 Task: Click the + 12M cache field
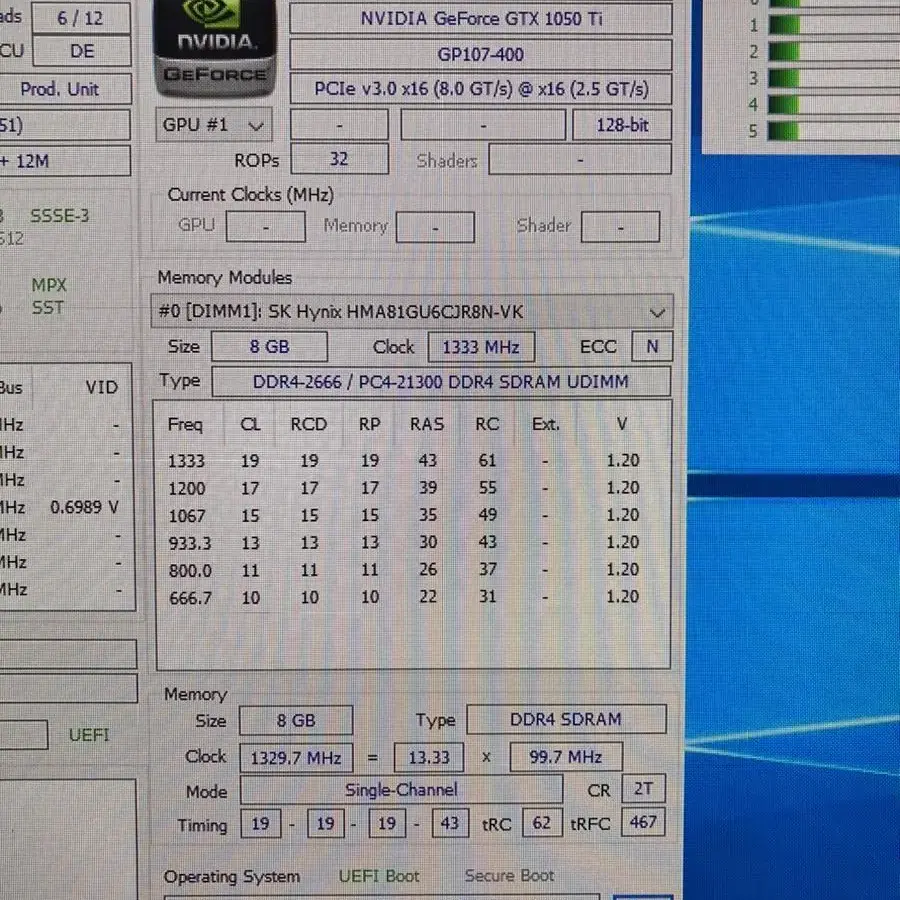64,161
